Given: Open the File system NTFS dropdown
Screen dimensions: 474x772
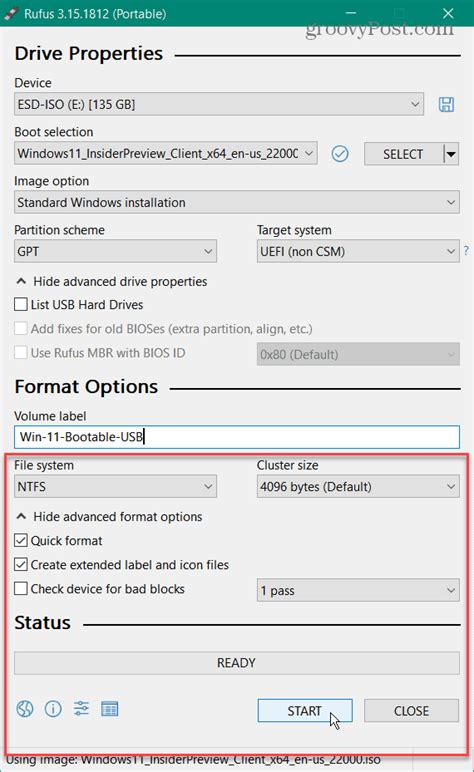Looking at the screenshot, I should (115, 486).
